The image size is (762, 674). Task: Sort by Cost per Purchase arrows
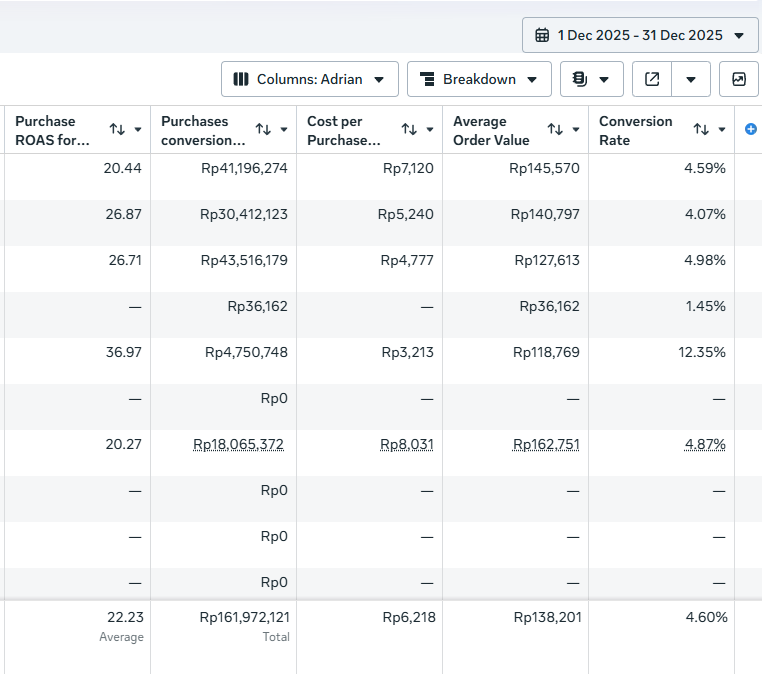tap(409, 129)
